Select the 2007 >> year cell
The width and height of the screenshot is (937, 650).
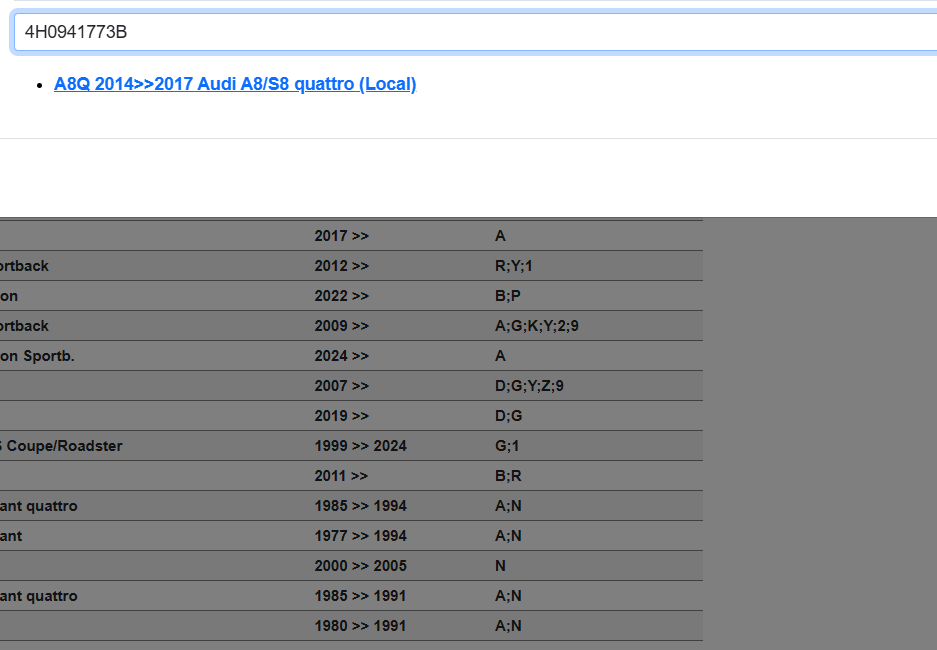pos(342,386)
